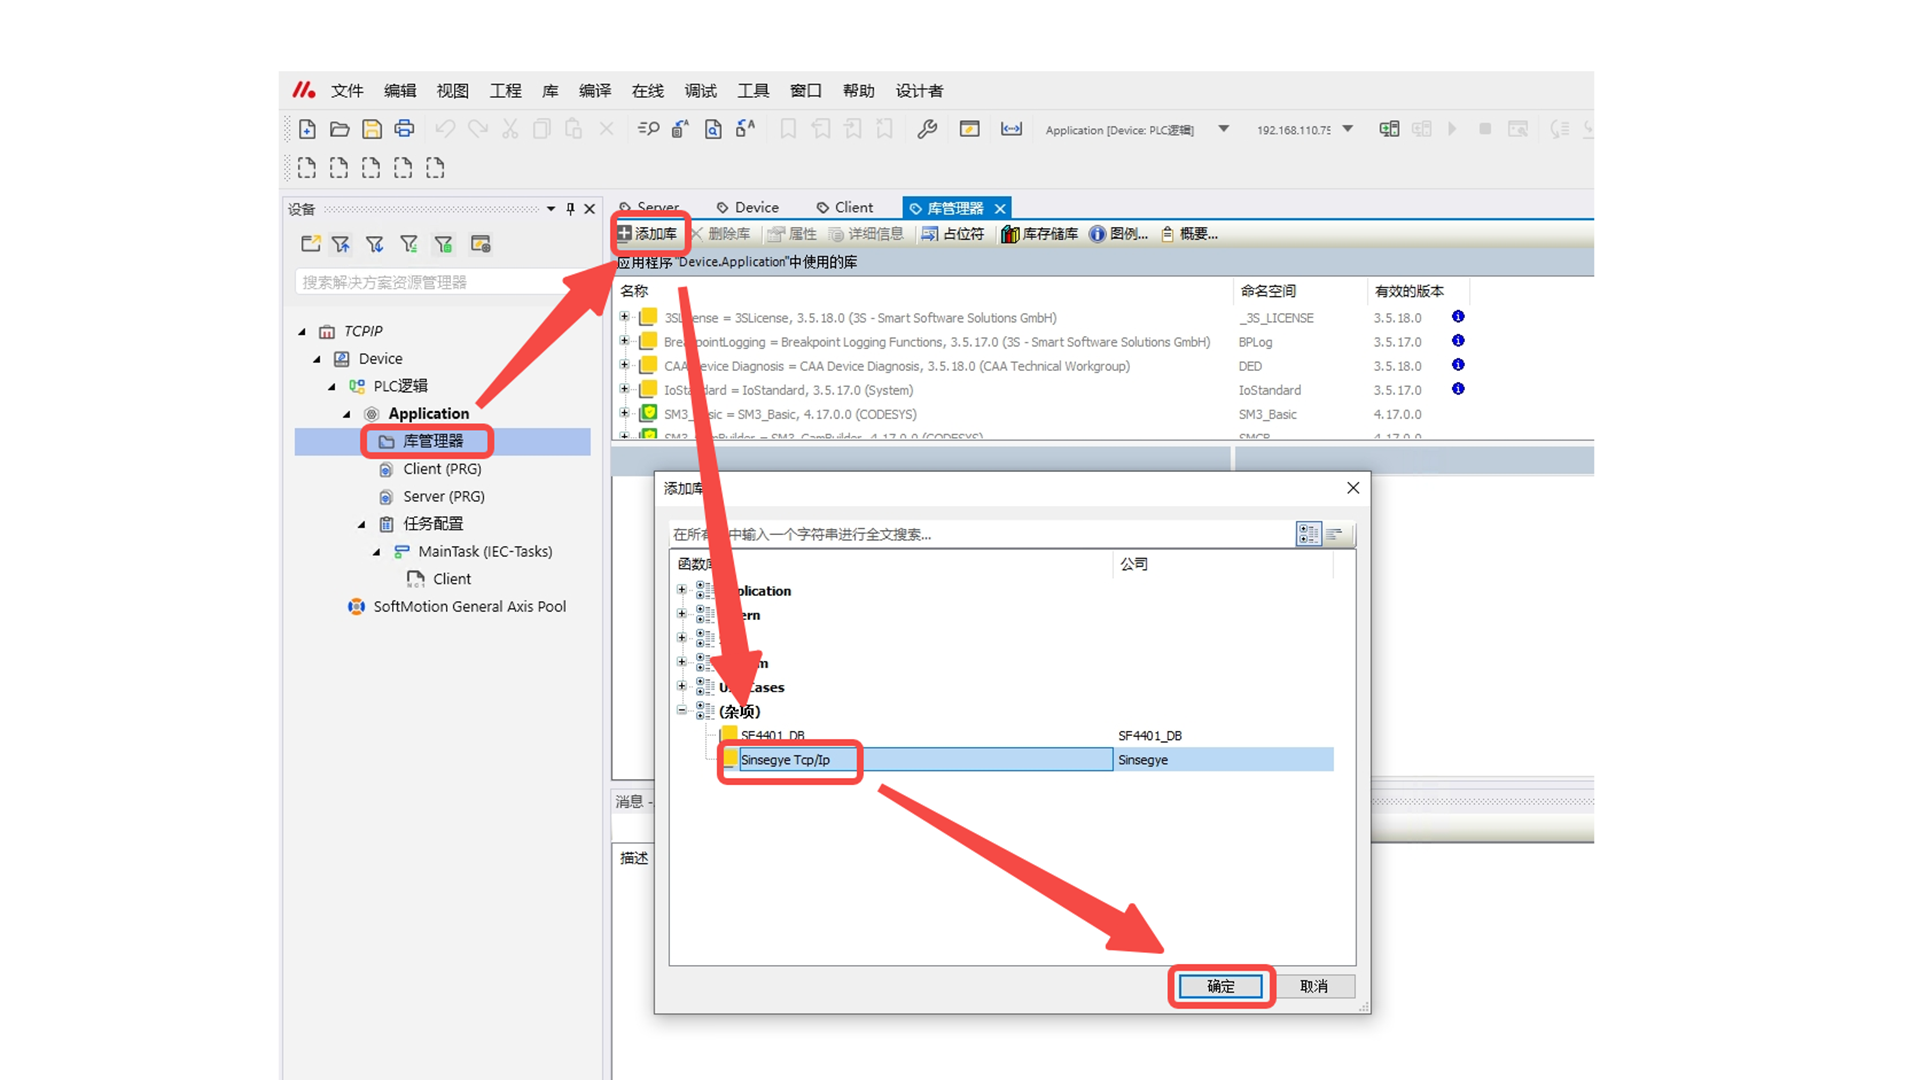Screen dimensions: 1920x1080
Task: Expand the 3SLicense library row
Action: (x=625, y=317)
